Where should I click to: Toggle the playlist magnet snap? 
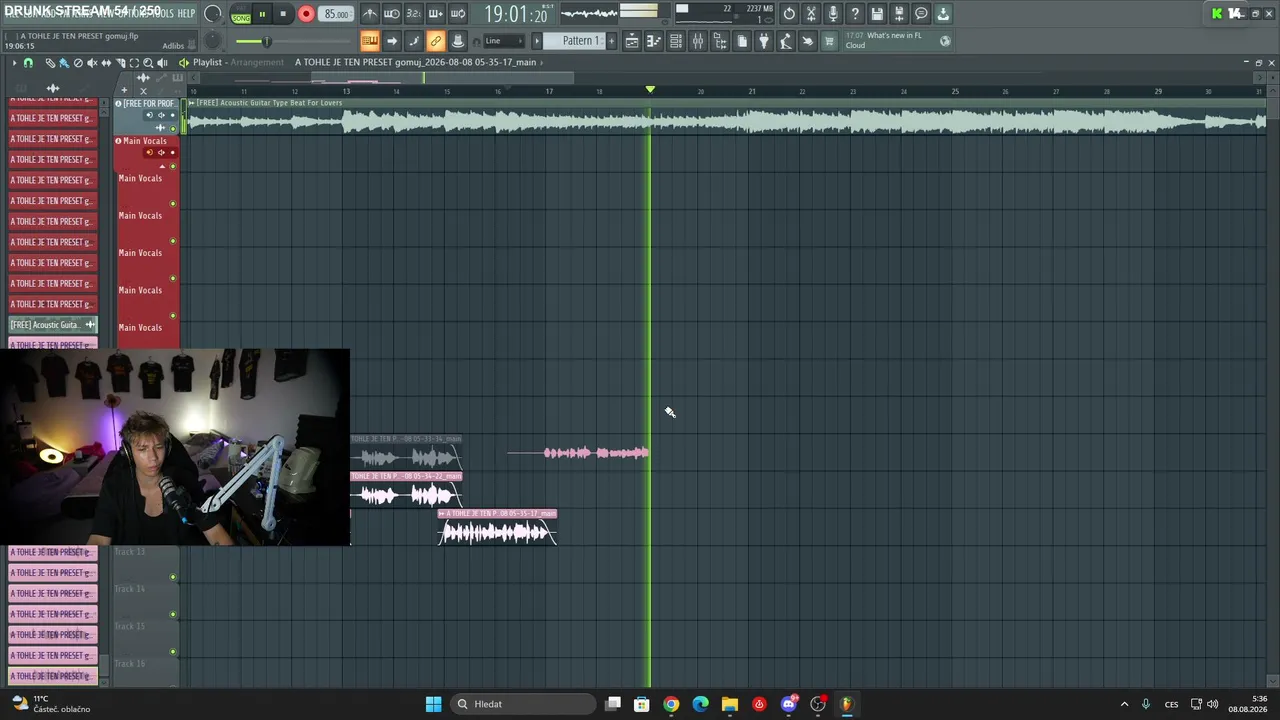28,63
